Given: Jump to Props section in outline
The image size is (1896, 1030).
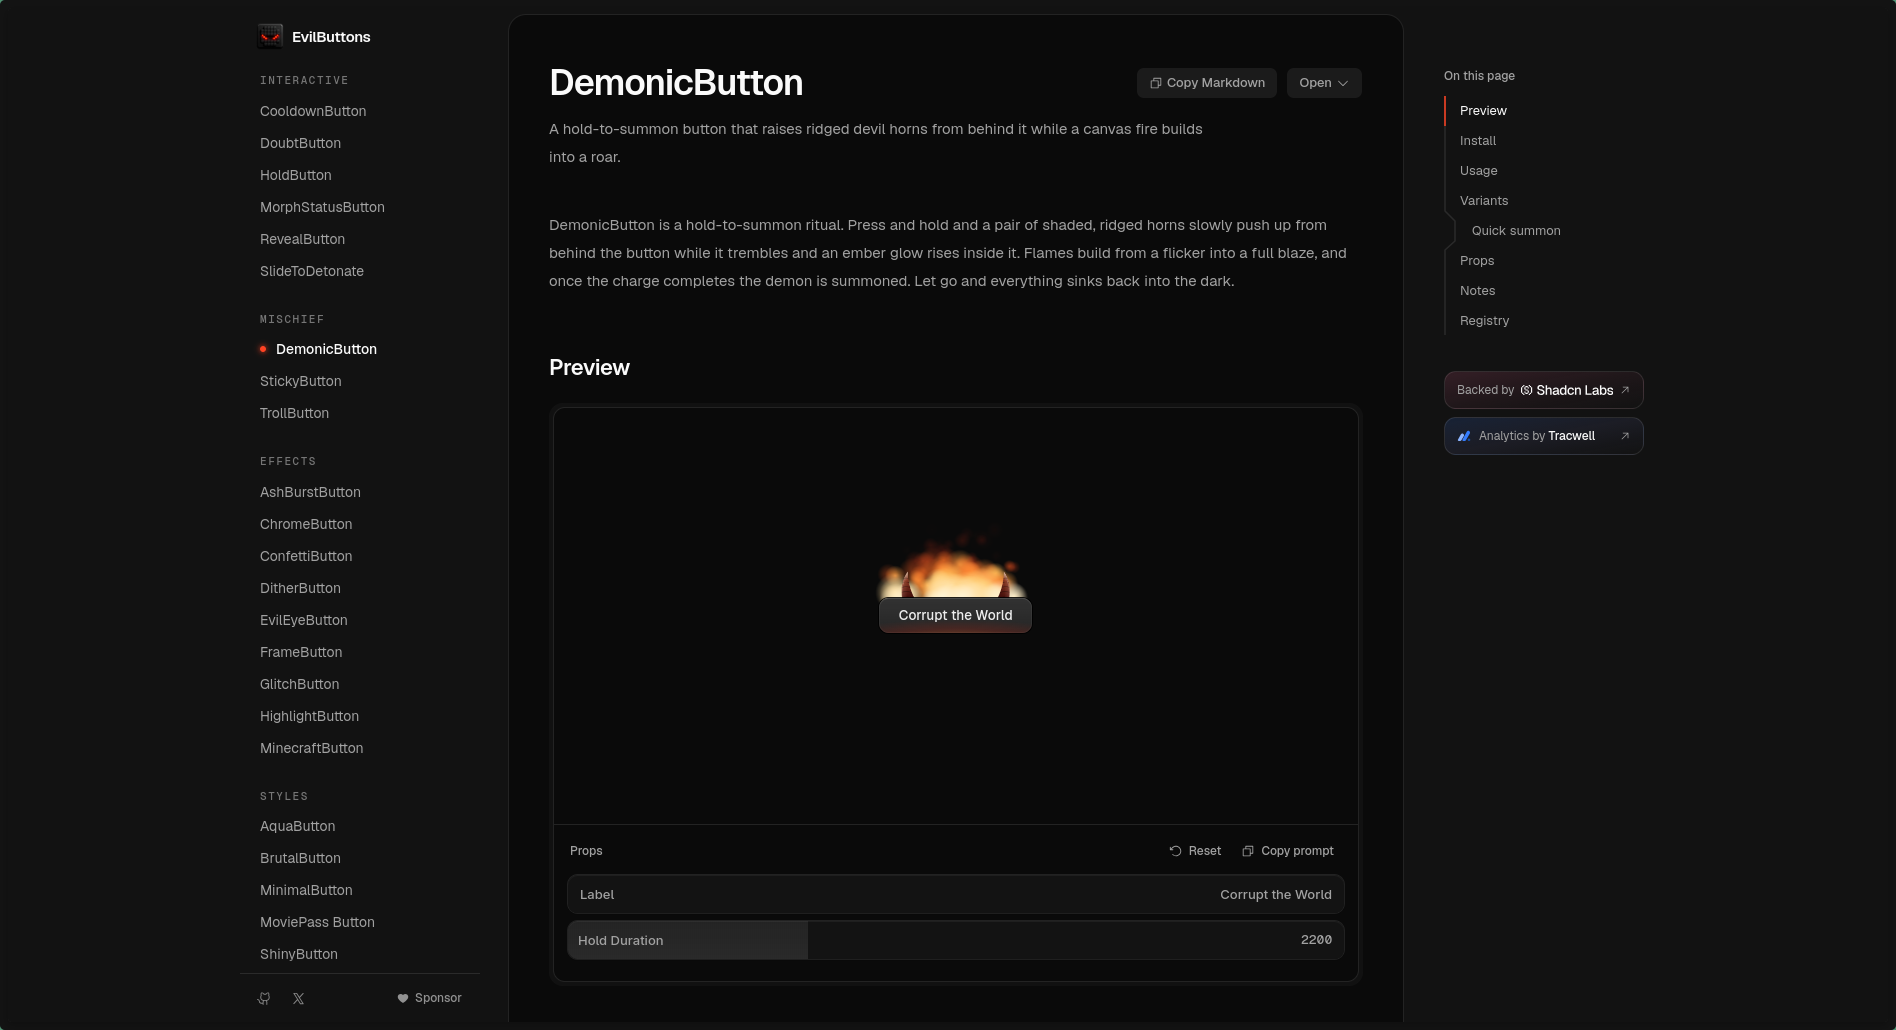Looking at the screenshot, I should (x=1476, y=261).
